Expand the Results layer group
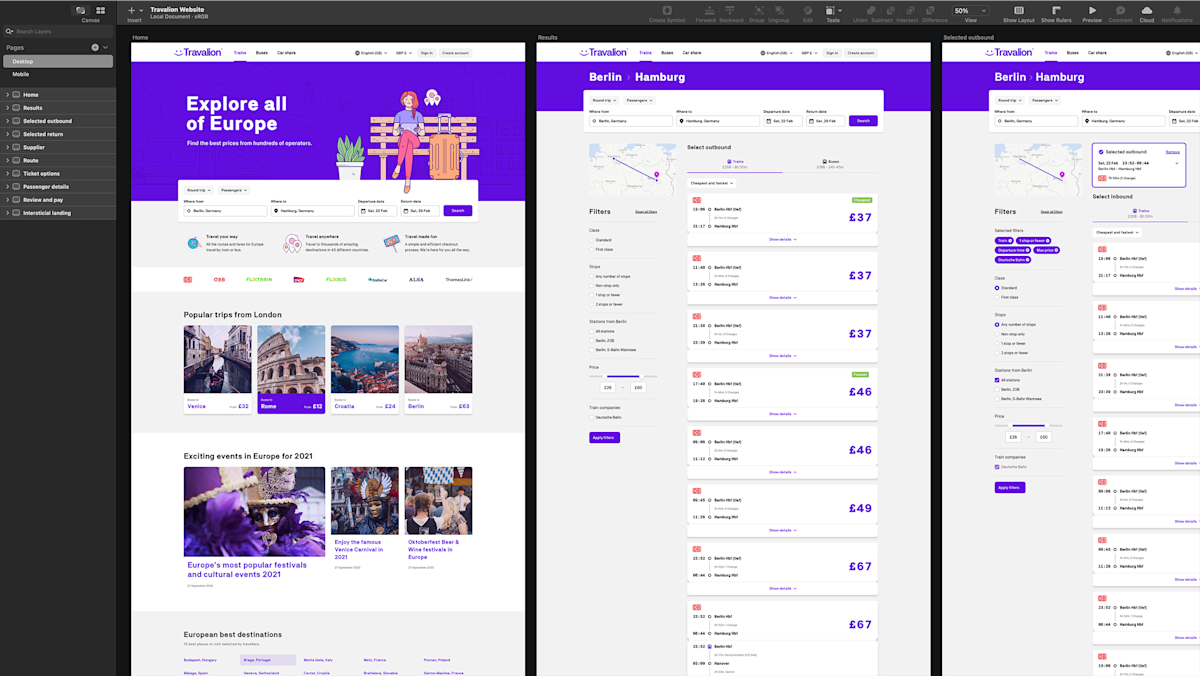Image resolution: width=1200 pixels, height=676 pixels. click(7, 108)
